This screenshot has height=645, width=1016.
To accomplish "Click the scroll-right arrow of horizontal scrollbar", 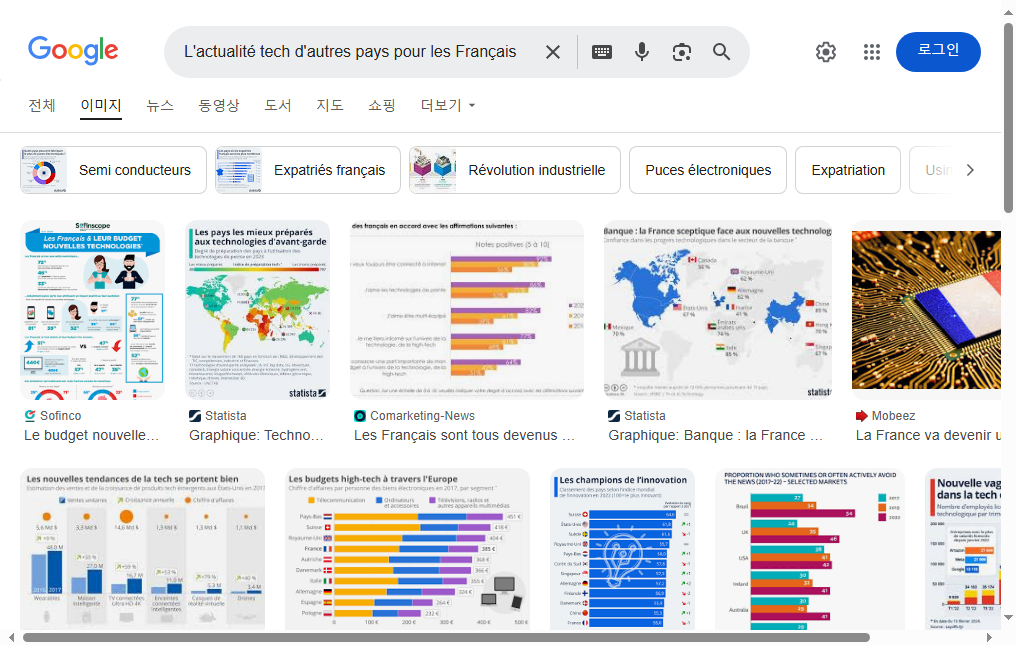I will (x=989, y=638).
